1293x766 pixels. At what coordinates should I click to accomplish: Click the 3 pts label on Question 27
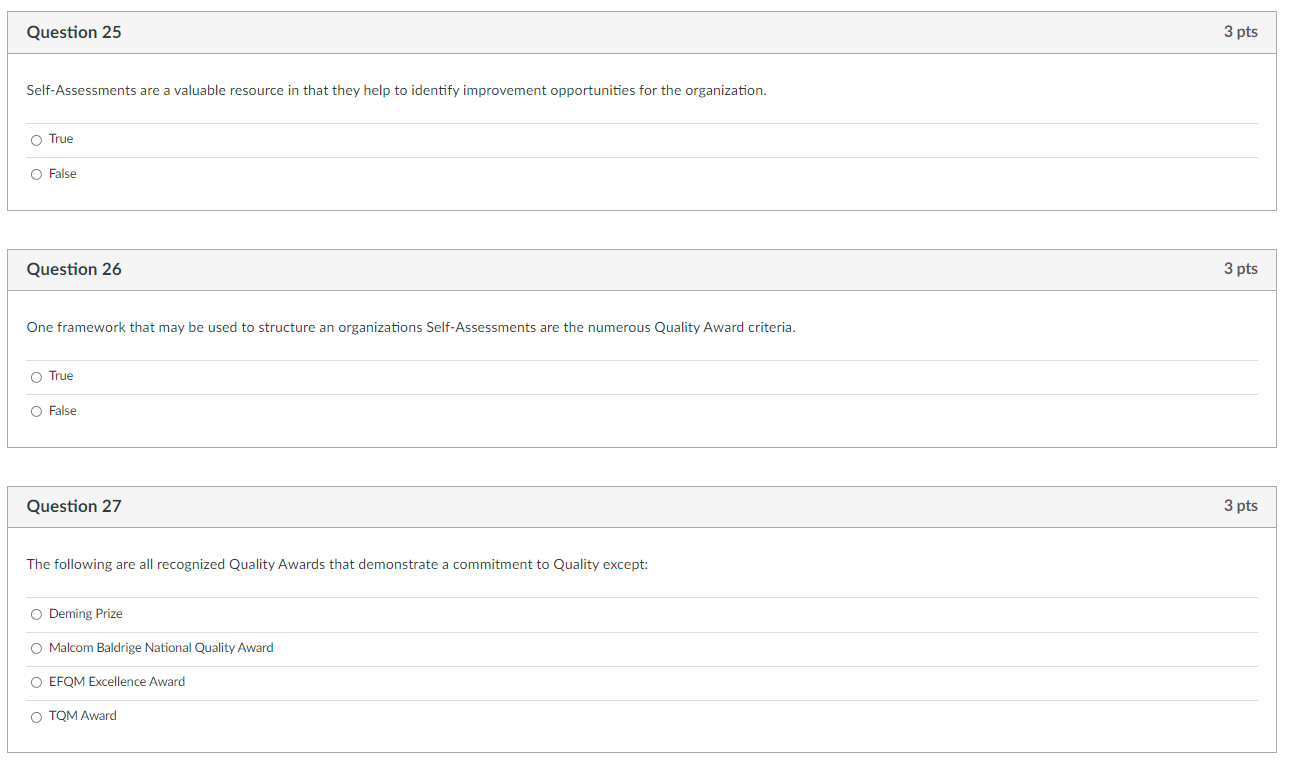point(1241,506)
